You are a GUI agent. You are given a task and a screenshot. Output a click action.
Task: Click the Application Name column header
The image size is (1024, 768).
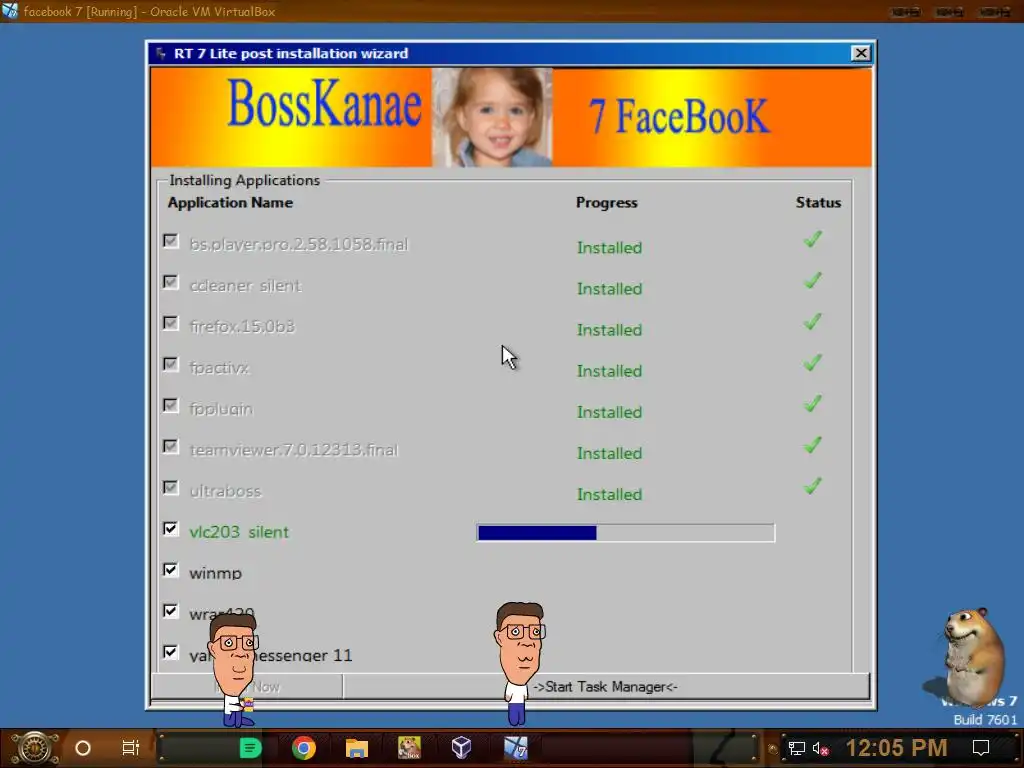230,202
